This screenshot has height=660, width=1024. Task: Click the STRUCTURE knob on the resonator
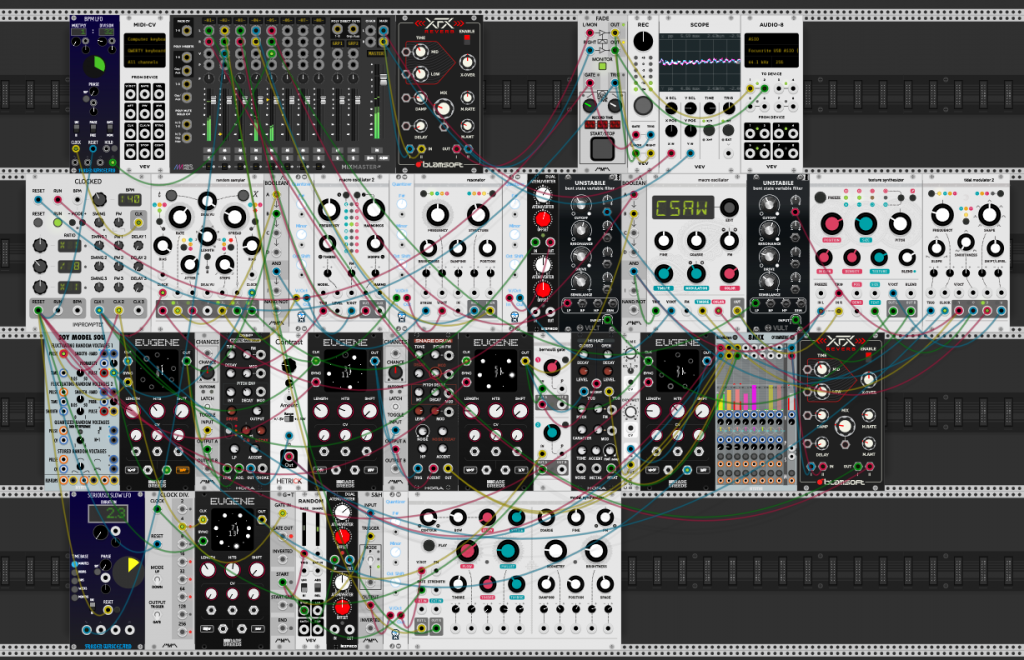[478, 215]
